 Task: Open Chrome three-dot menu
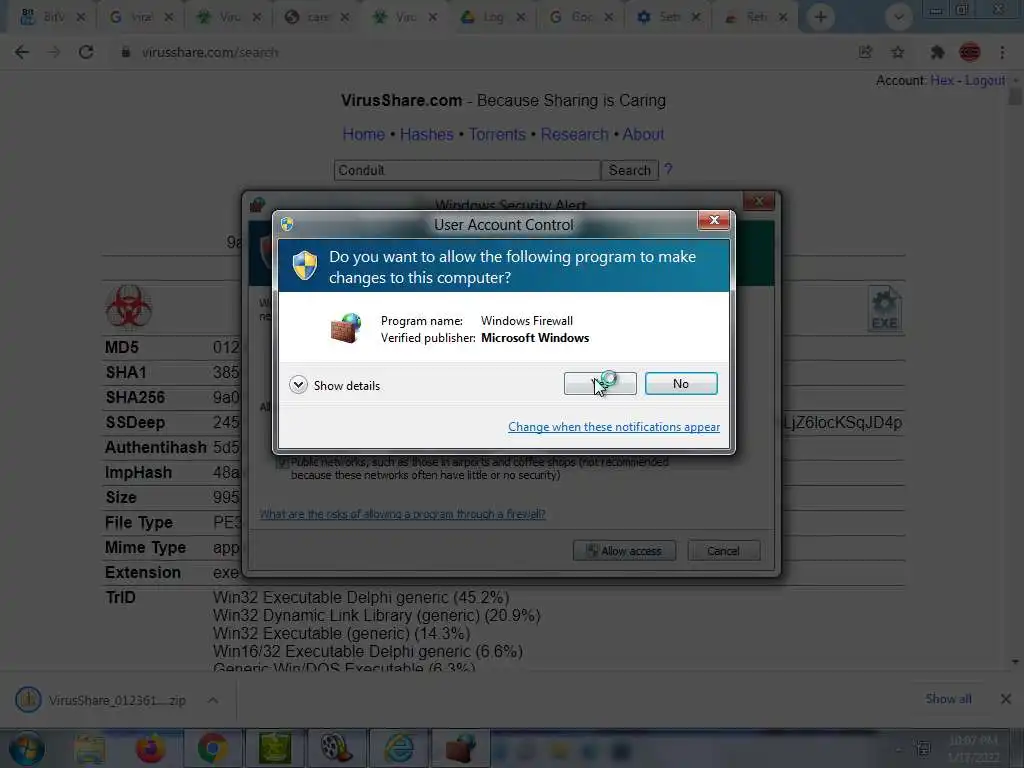(x=1002, y=52)
